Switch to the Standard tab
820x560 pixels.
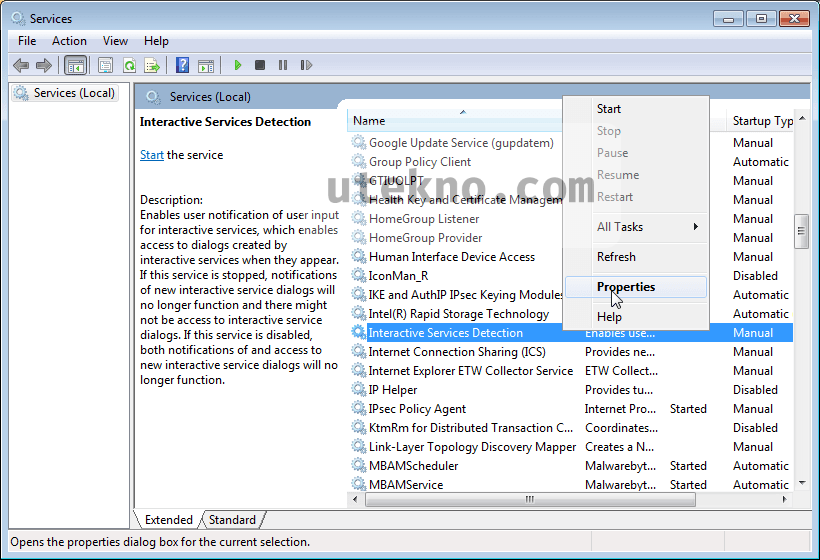pyautogui.click(x=232, y=520)
